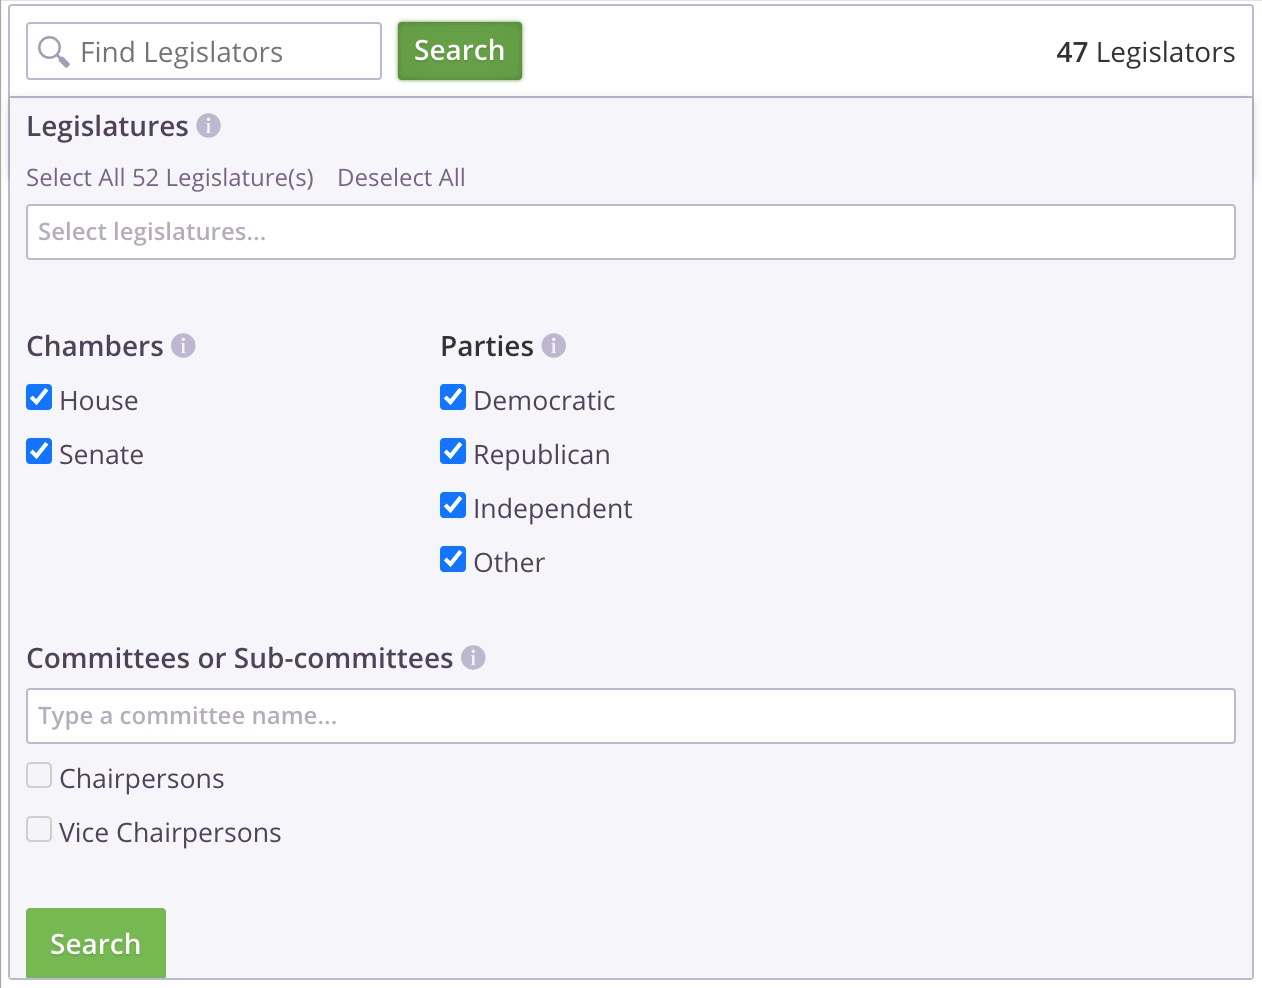
Task: Click the magnifying glass search icon
Action: pos(53,51)
